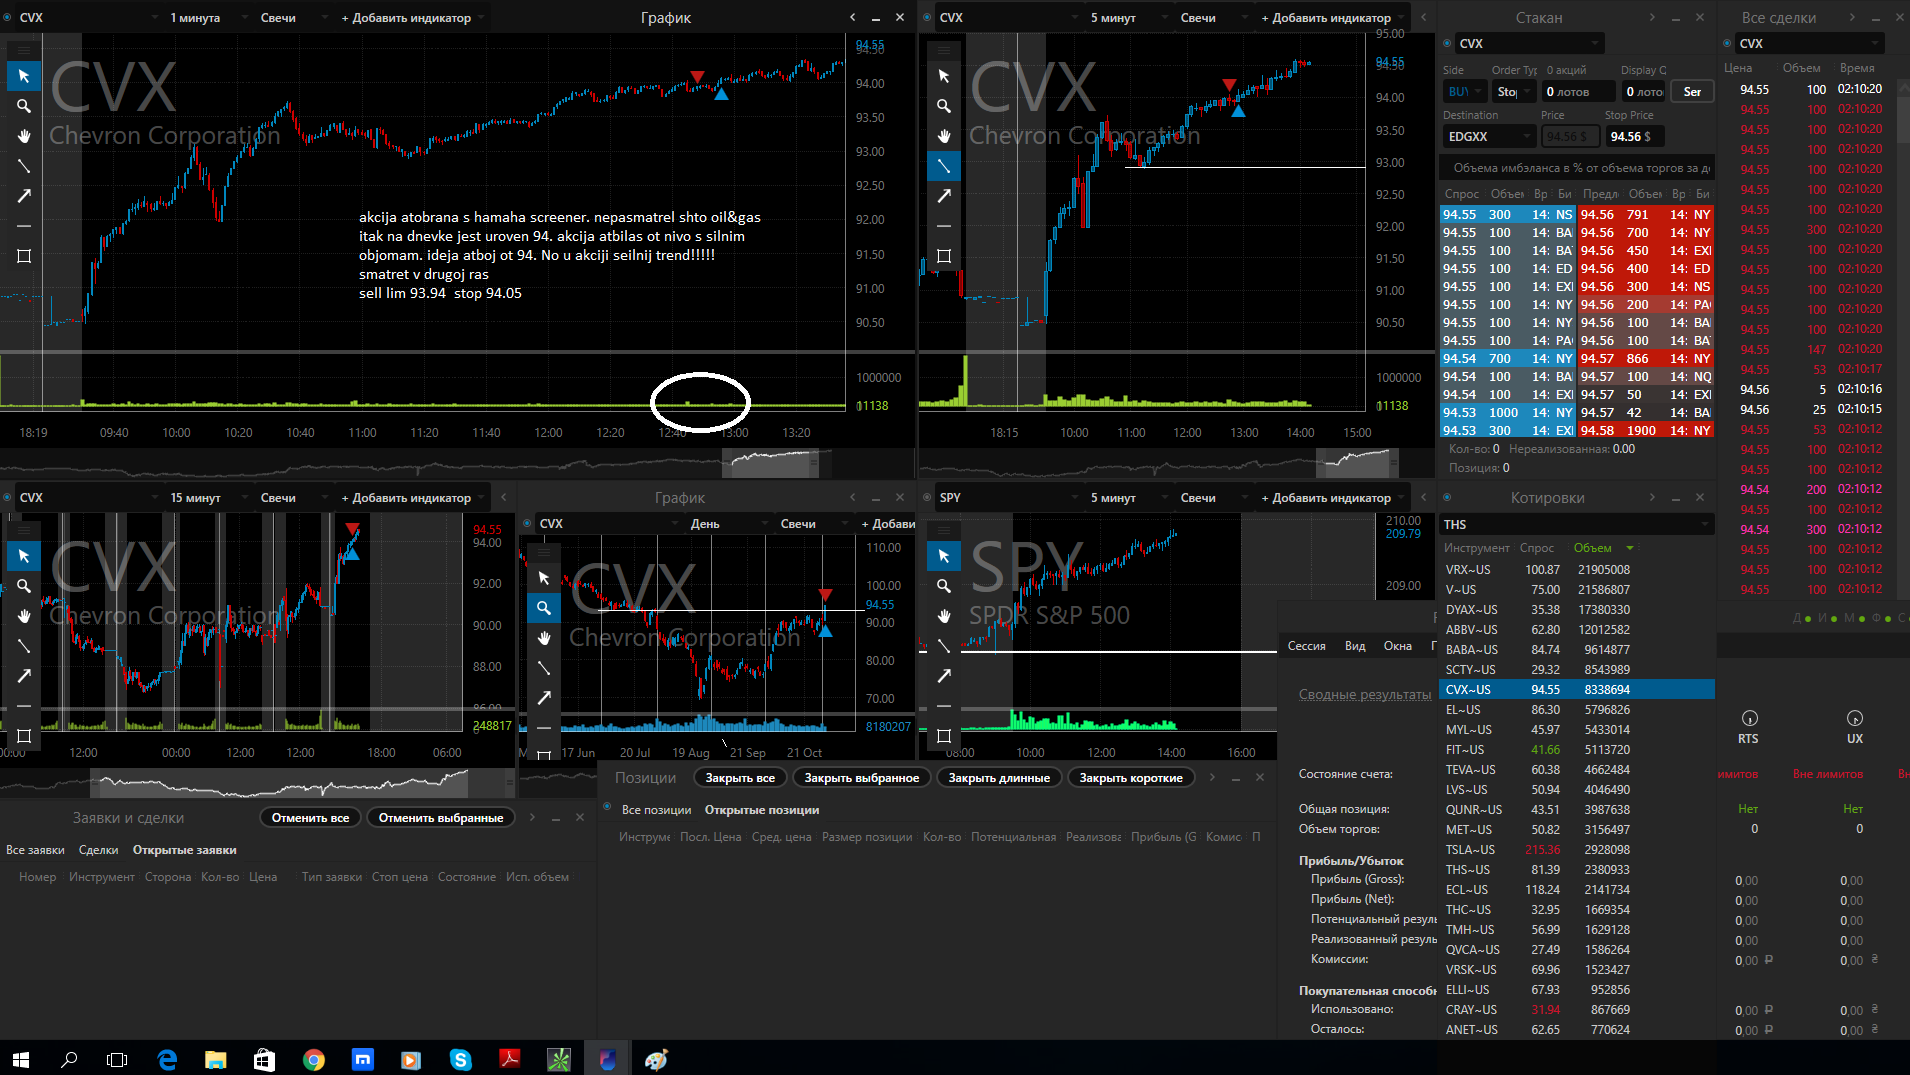Pick the trend line tool on the 15-minute CVX chart
1910x1075 pixels.
tap(24, 646)
